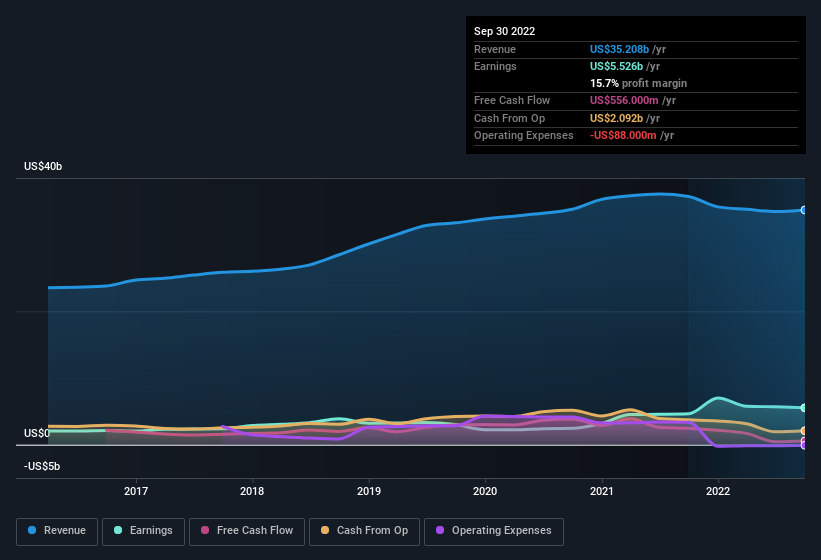Click the US$40b y-axis label
This screenshot has width=821, height=560.
[x=43, y=166]
